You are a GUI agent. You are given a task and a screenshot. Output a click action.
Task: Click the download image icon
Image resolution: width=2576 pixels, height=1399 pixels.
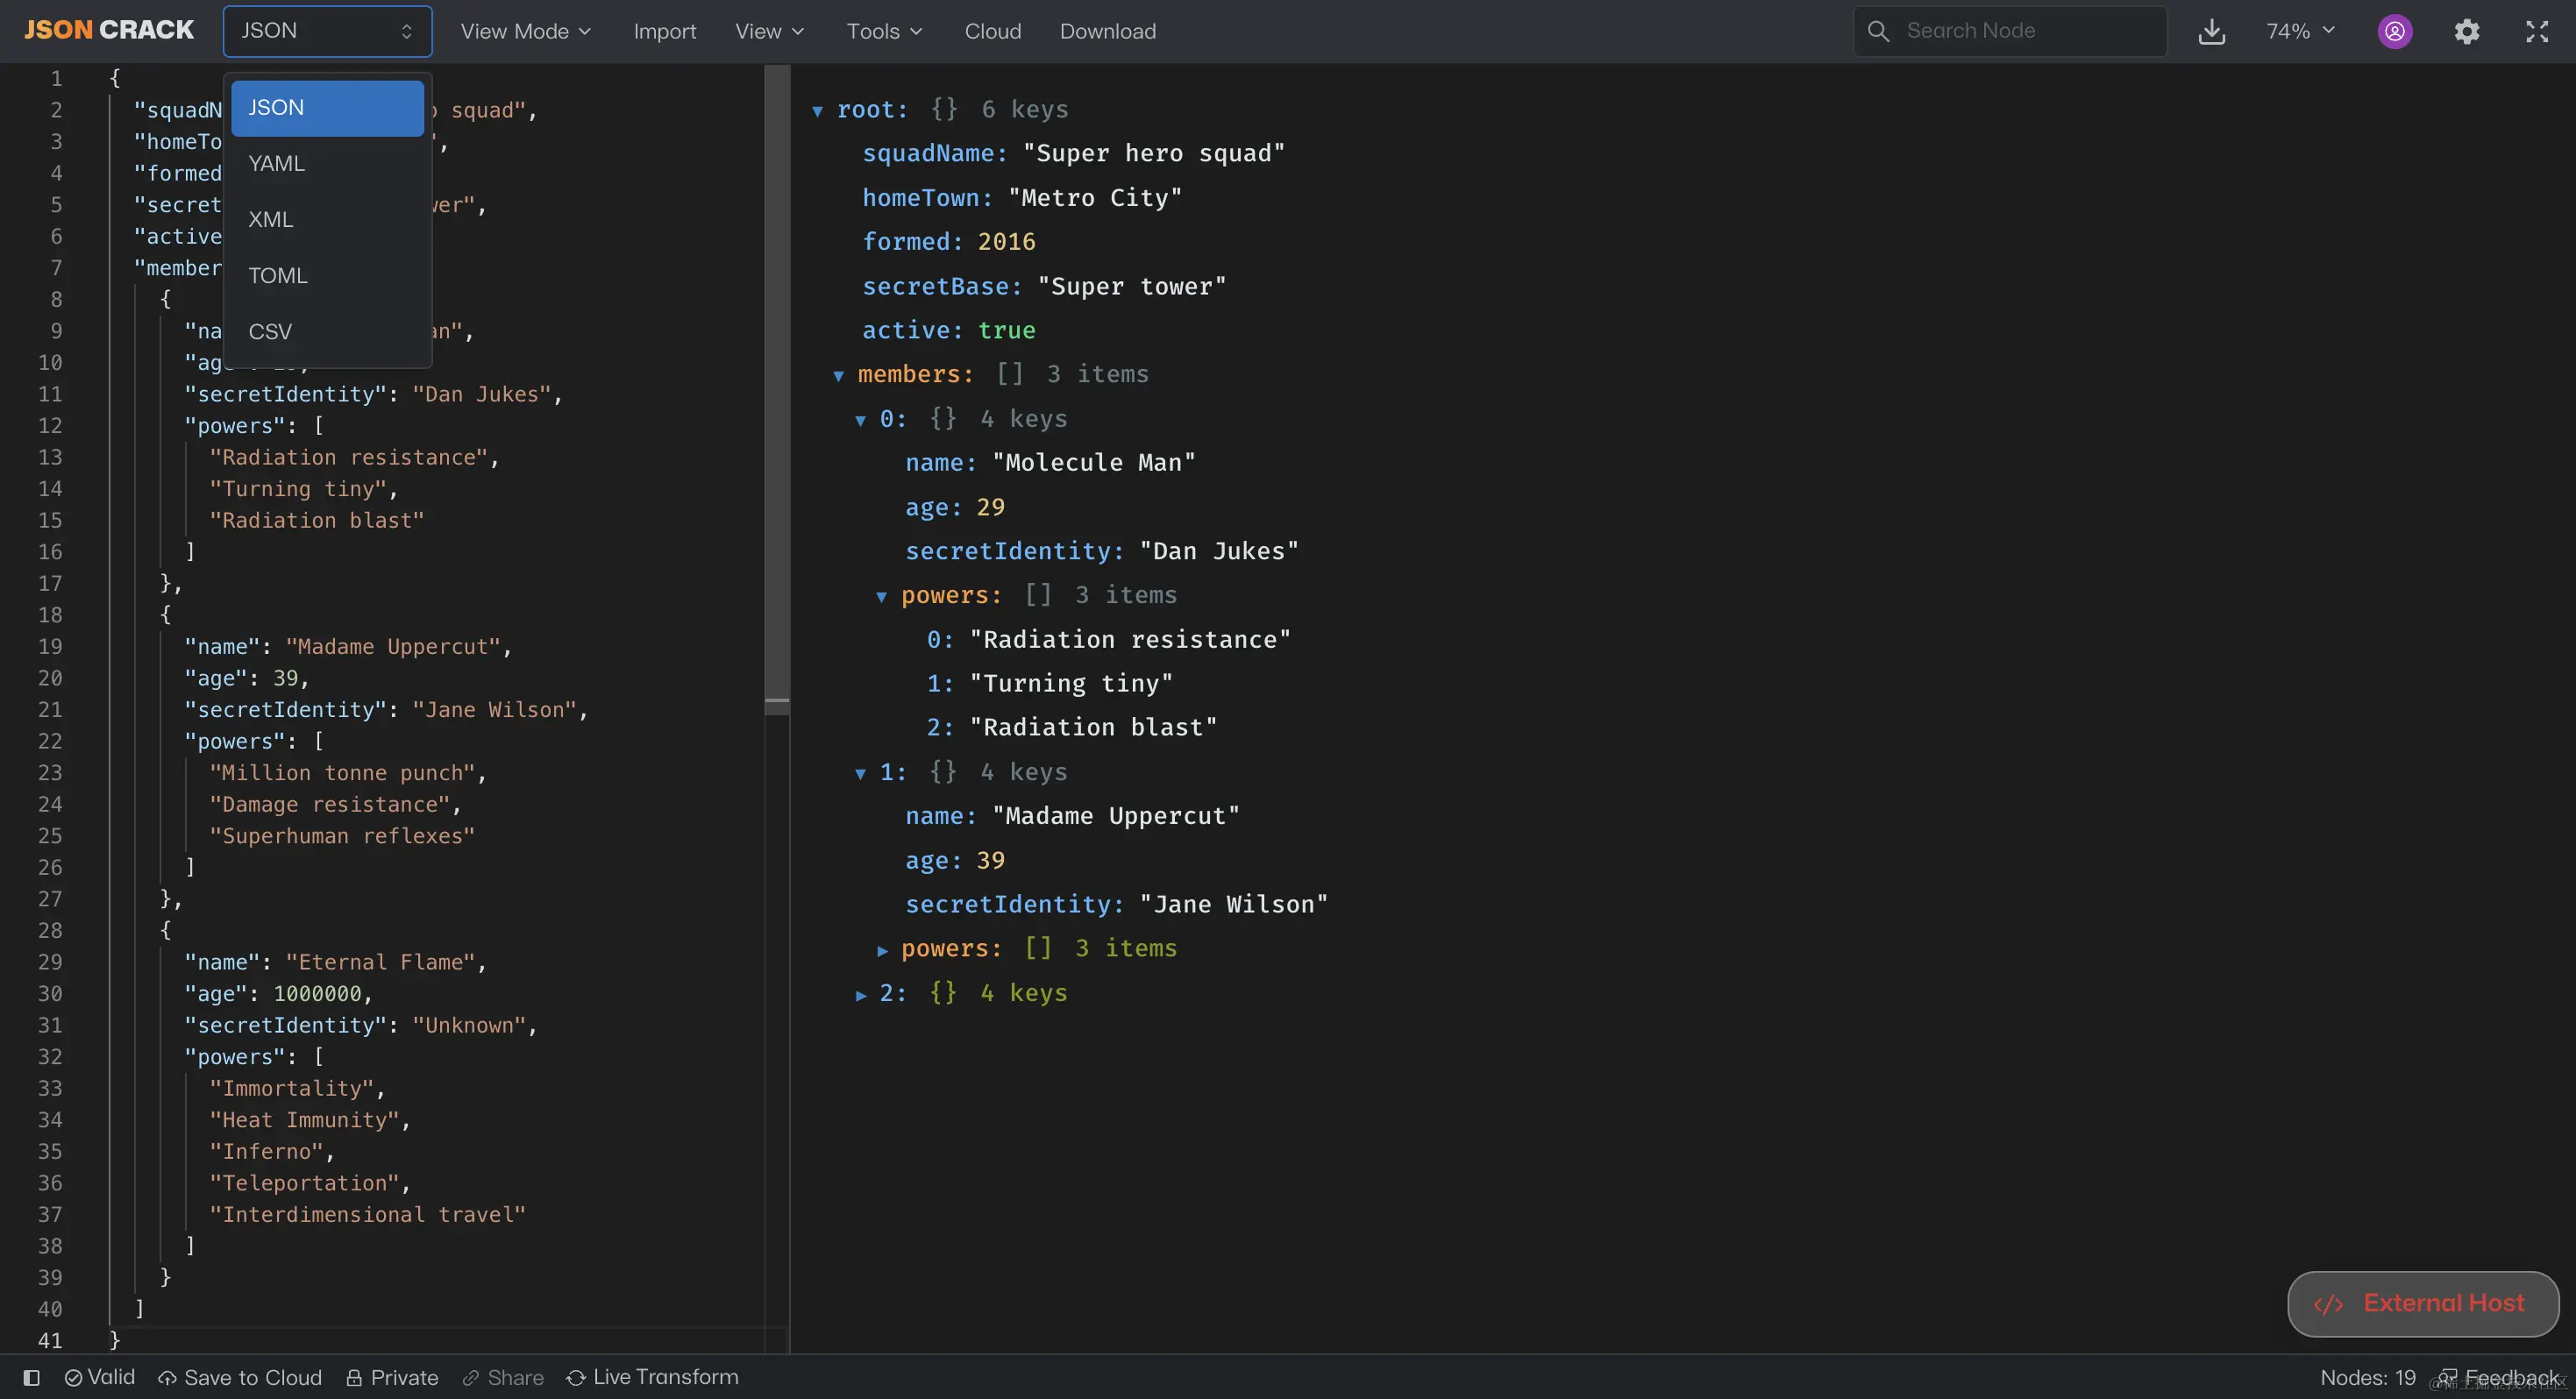point(2211,32)
